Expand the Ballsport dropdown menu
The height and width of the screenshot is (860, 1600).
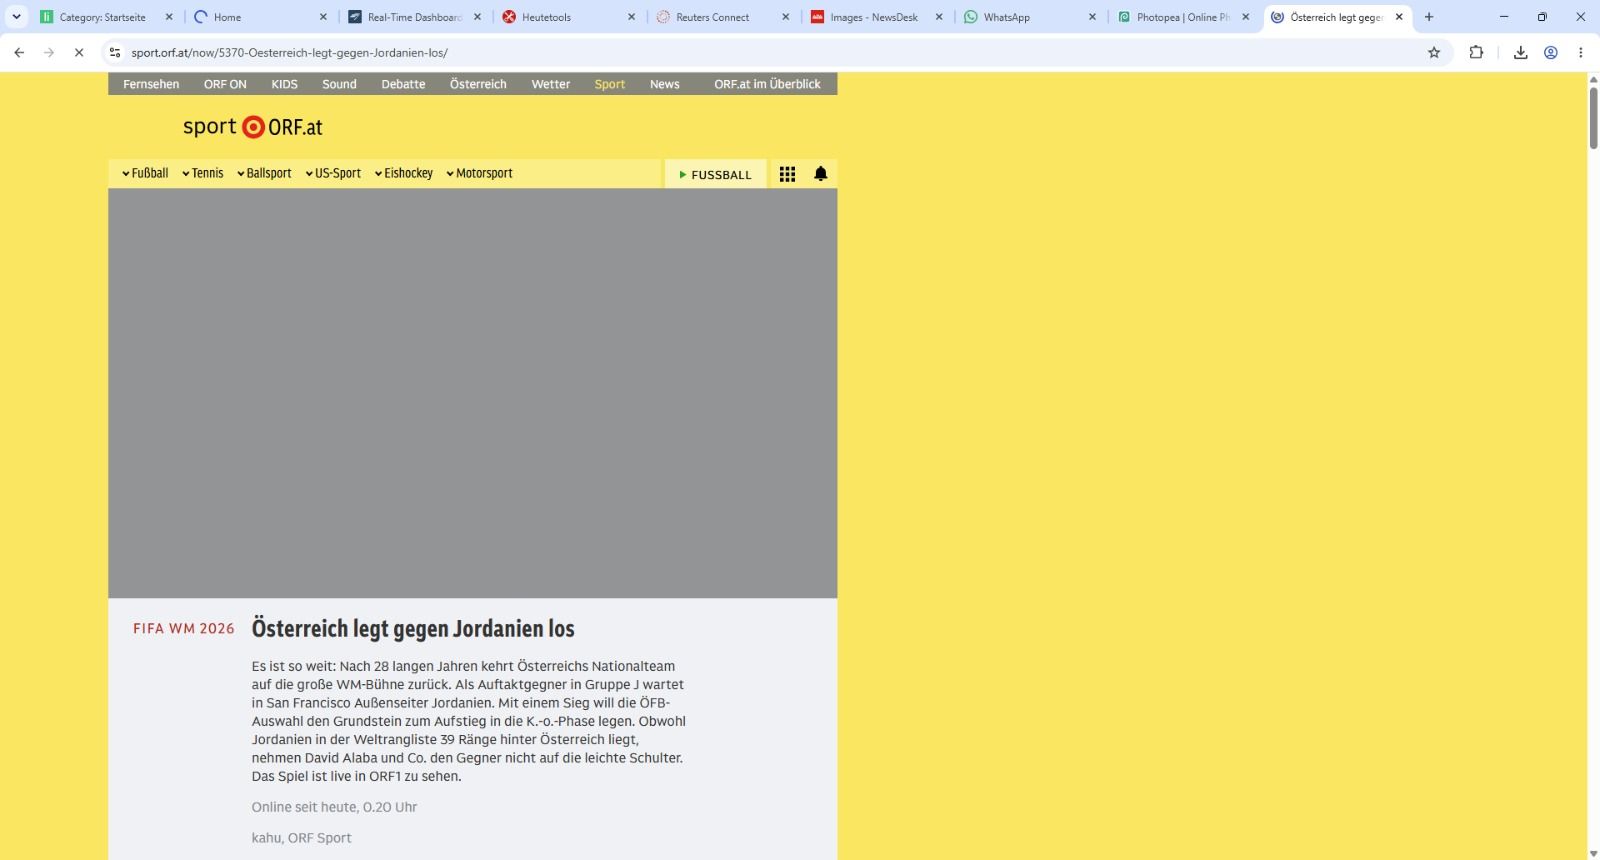[264, 173]
